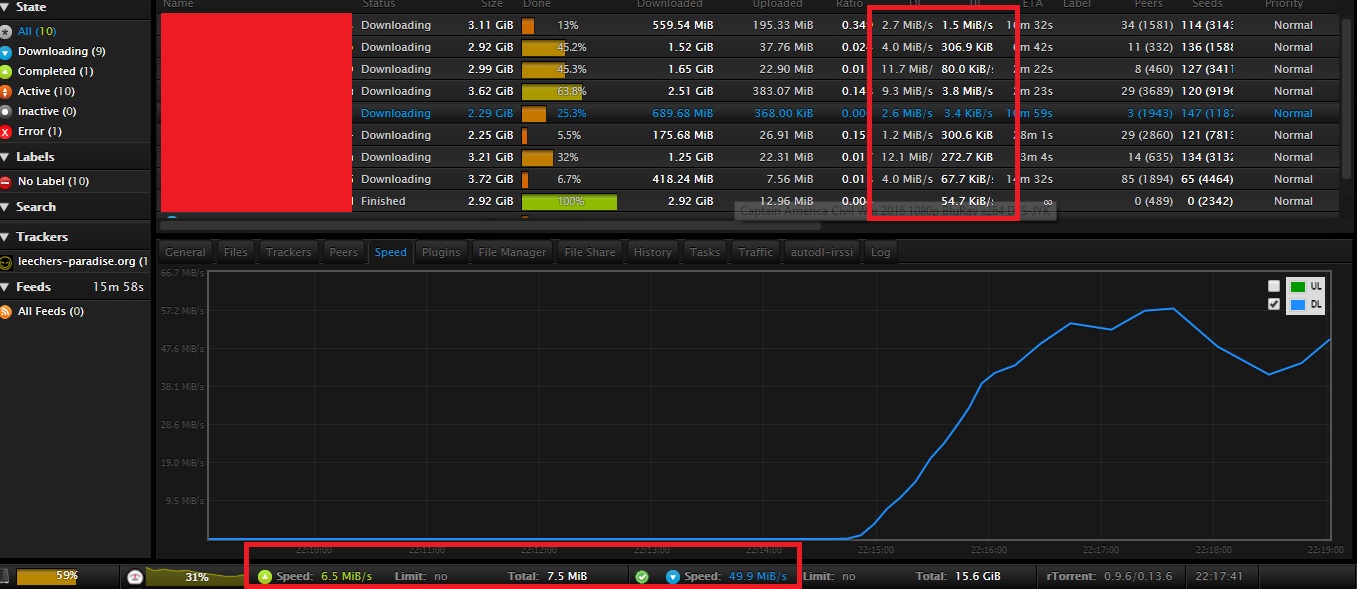Click the blue DL color swatch in legend
The height and width of the screenshot is (589, 1357).
click(1297, 304)
